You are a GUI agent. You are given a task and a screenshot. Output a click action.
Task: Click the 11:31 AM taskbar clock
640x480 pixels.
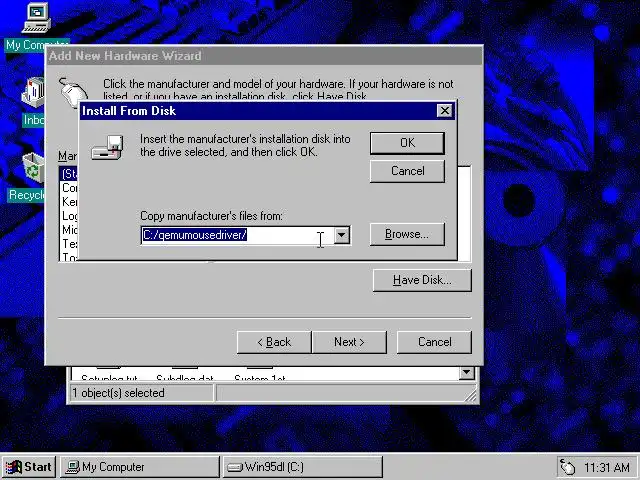(x=607, y=467)
